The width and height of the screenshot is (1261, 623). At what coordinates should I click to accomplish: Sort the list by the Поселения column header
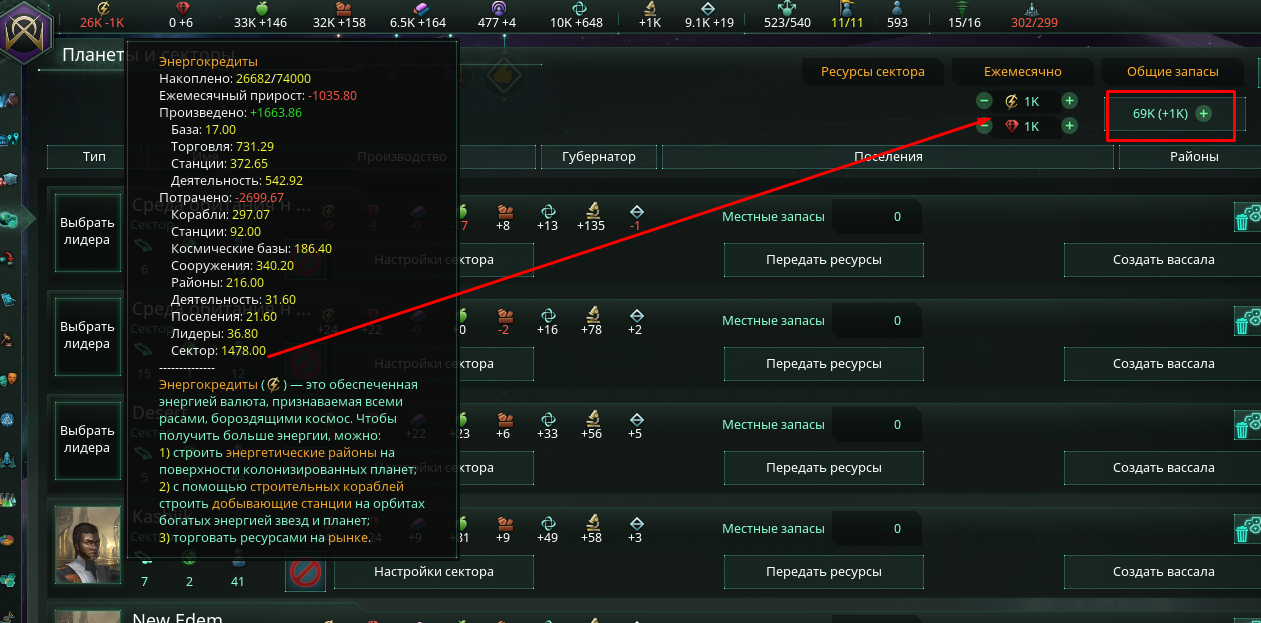coord(888,157)
